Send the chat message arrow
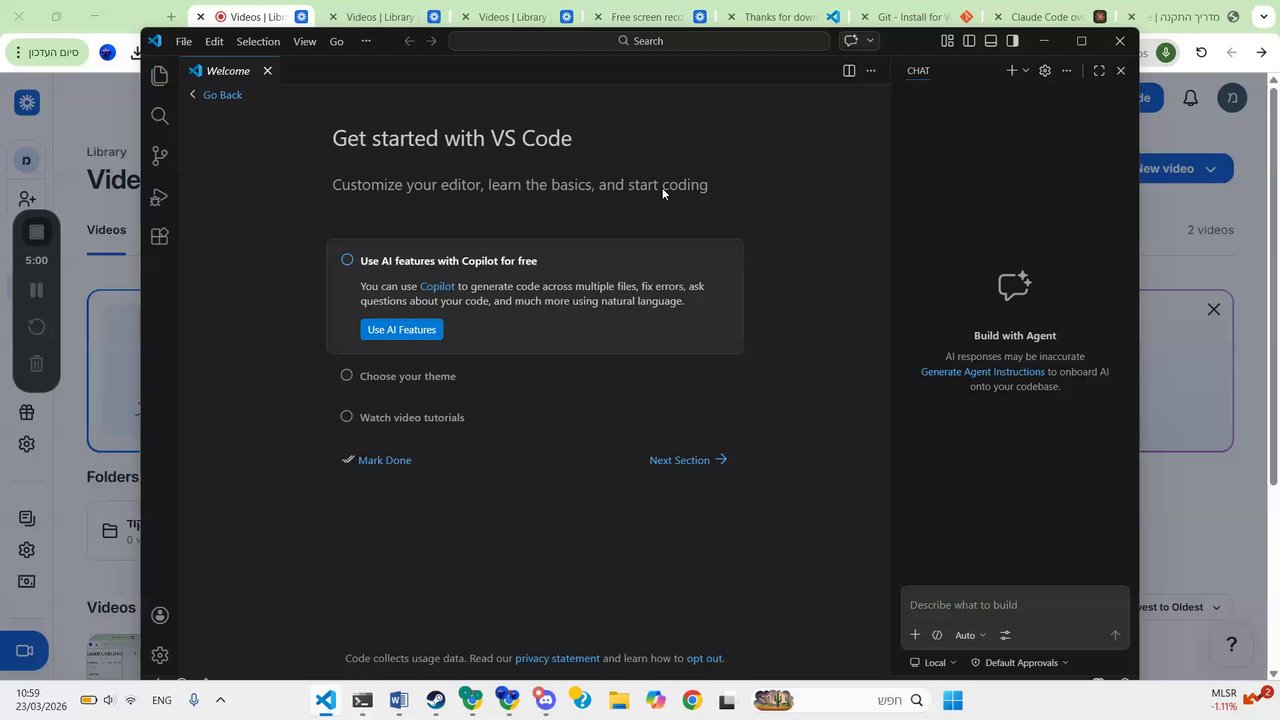The image size is (1280, 720). [1115, 635]
